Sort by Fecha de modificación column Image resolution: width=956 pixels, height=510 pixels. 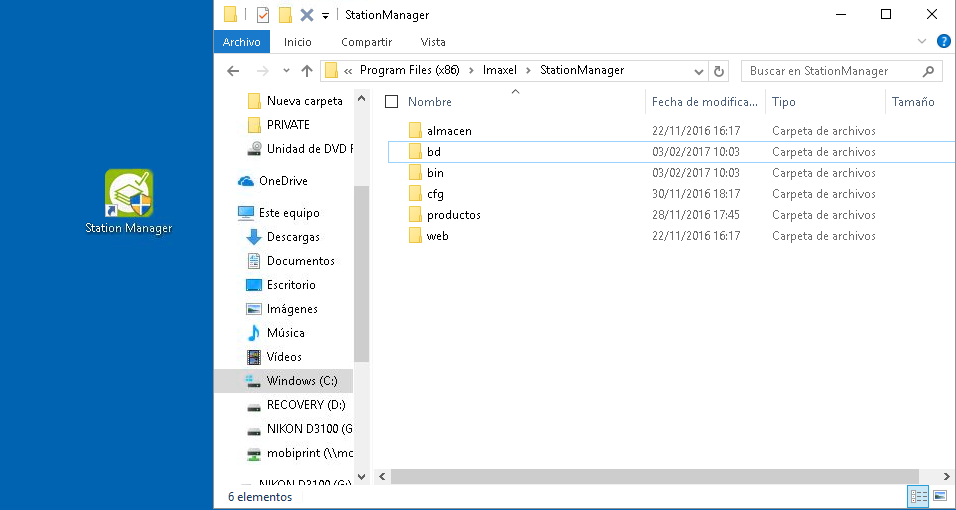point(704,102)
